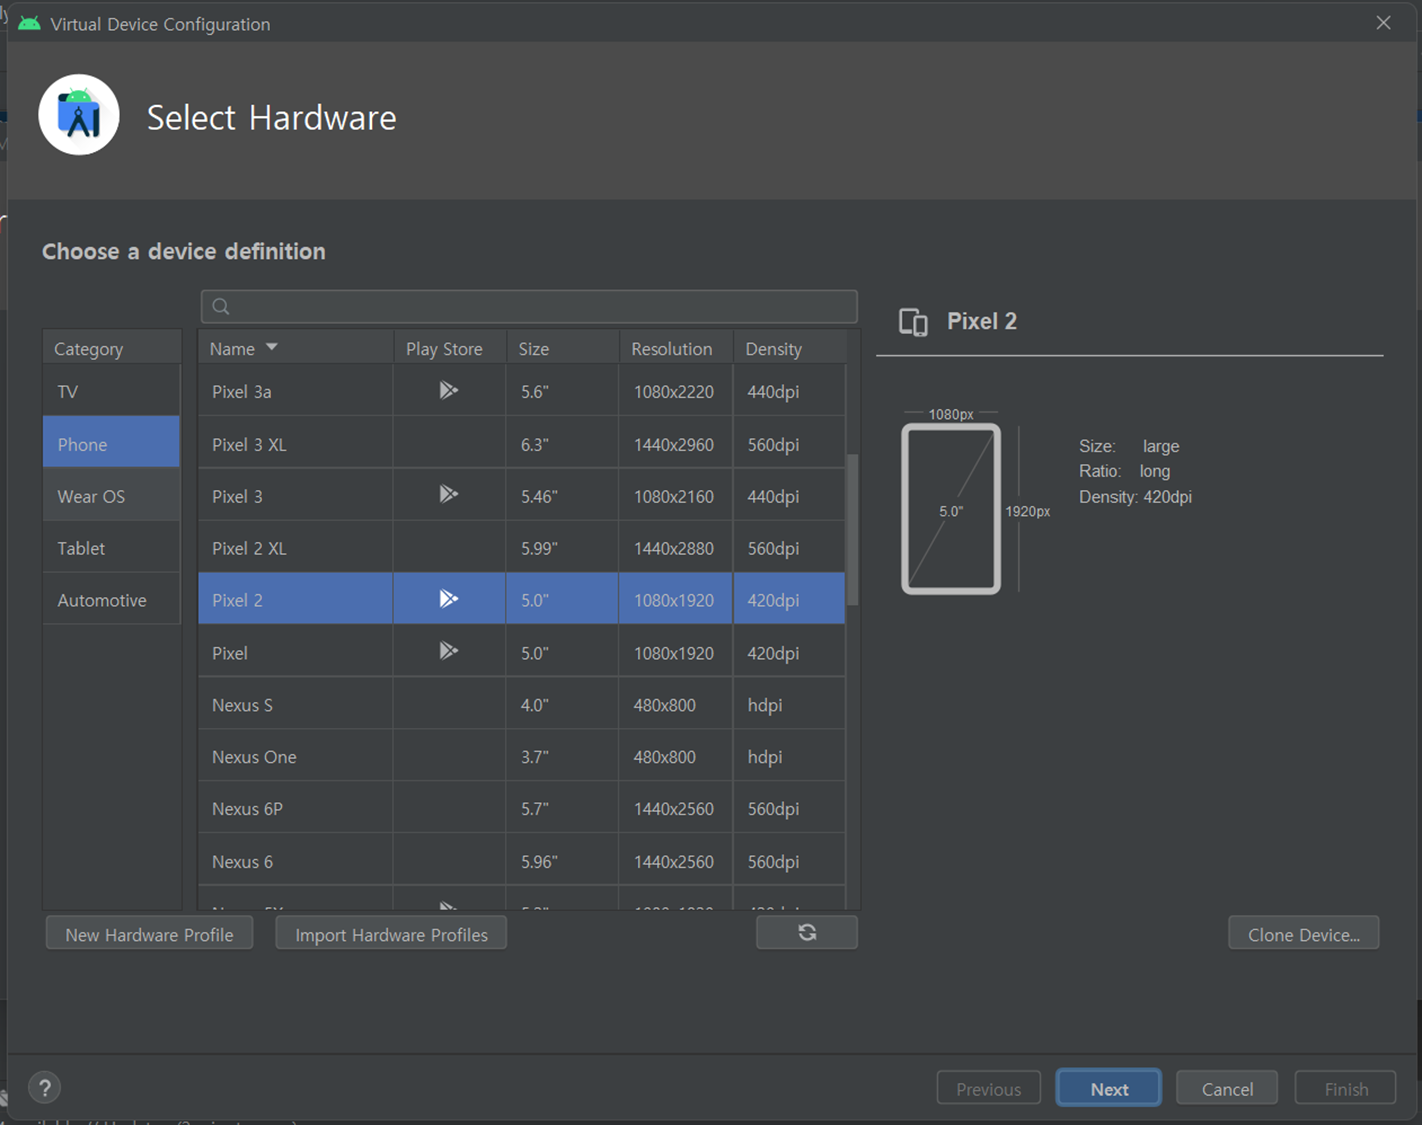The height and width of the screenshot is (1125, 1422).
Task: Click the Finish button
Action: [1346, 1088]
